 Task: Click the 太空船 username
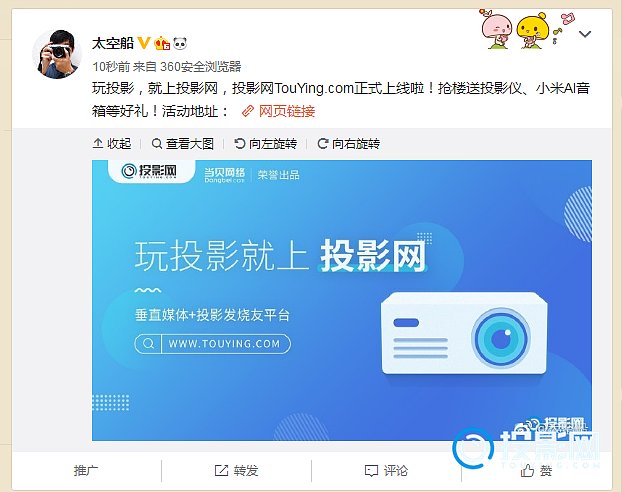[113, 43]
